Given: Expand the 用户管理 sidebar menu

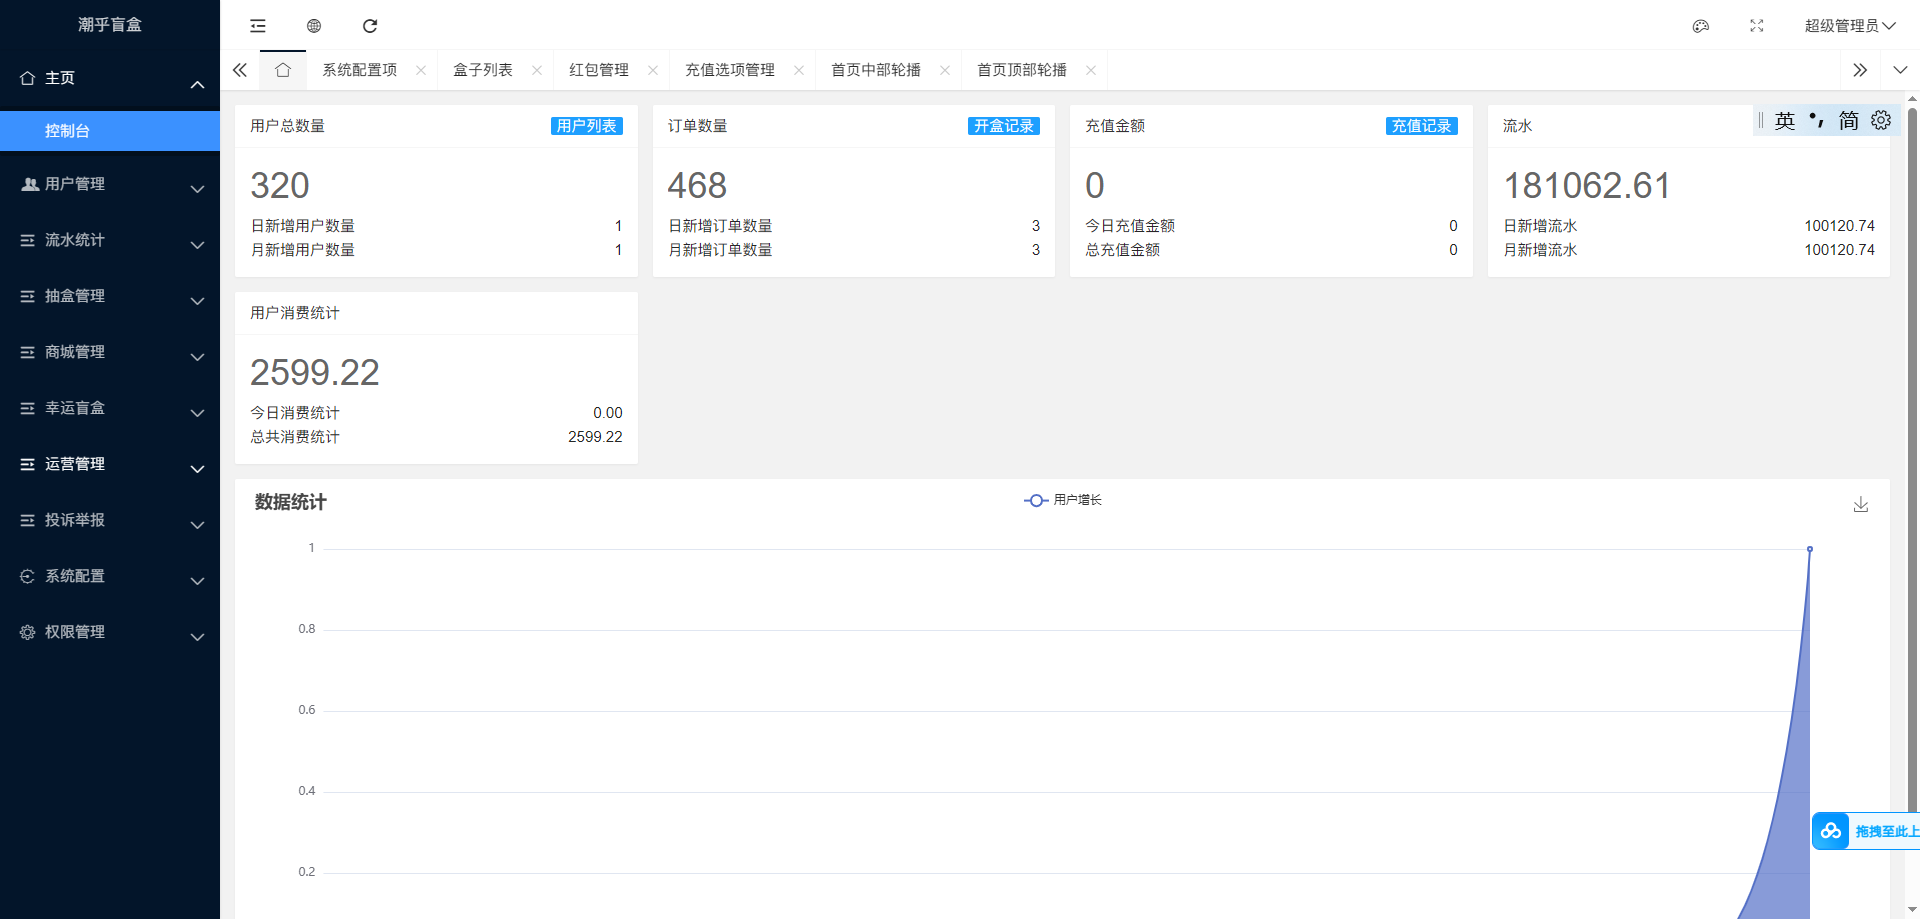Looking at the screenshot, I should coord(110,184).
